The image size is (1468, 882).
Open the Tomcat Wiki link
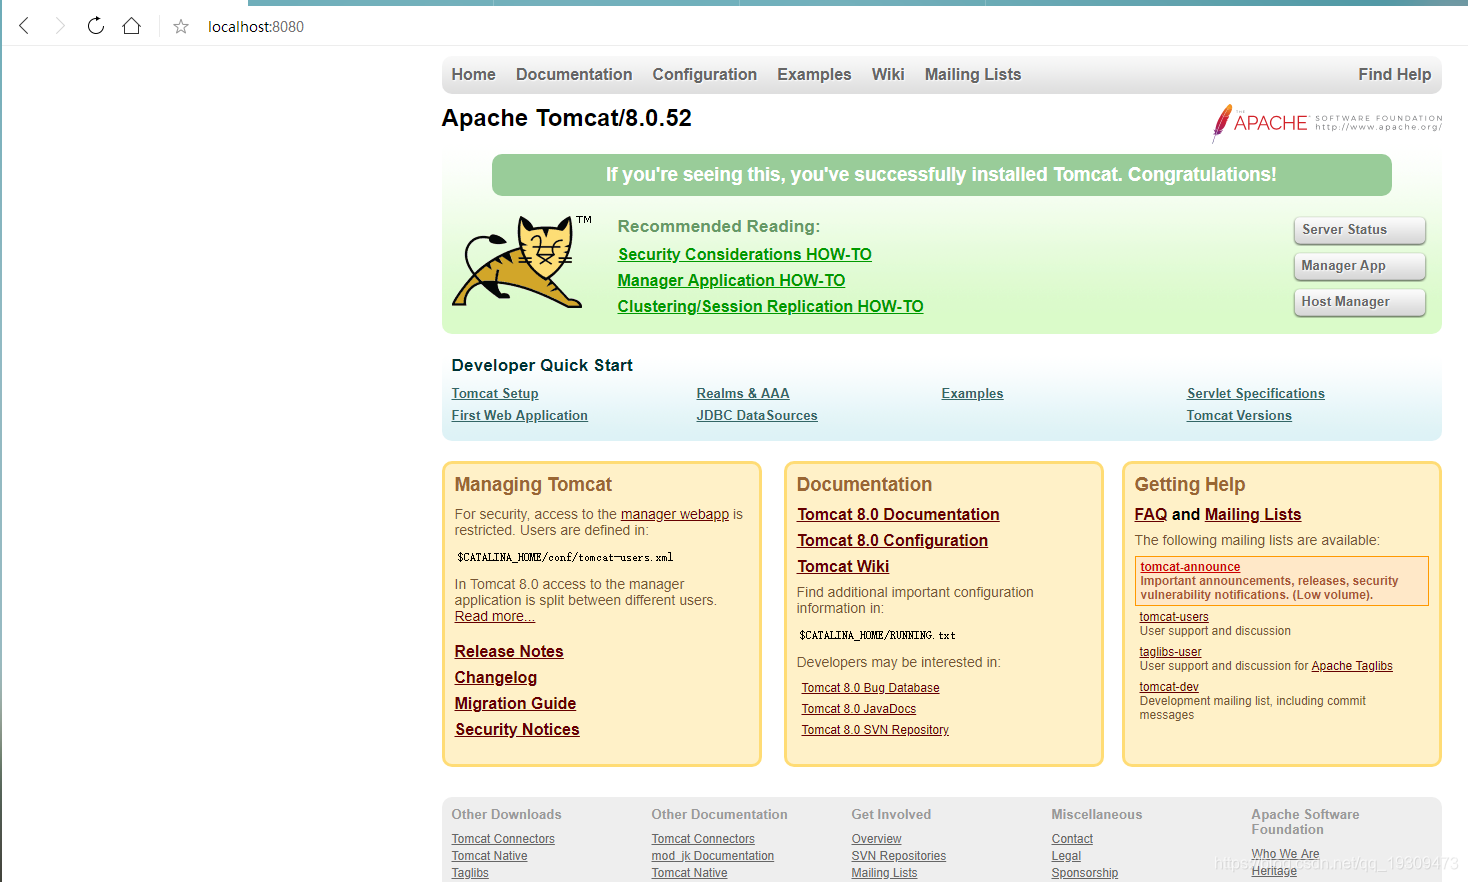coord(843,567)
